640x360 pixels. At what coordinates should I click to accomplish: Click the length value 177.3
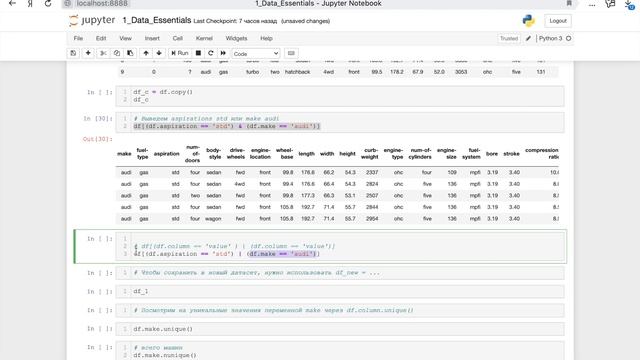point(308,196)
